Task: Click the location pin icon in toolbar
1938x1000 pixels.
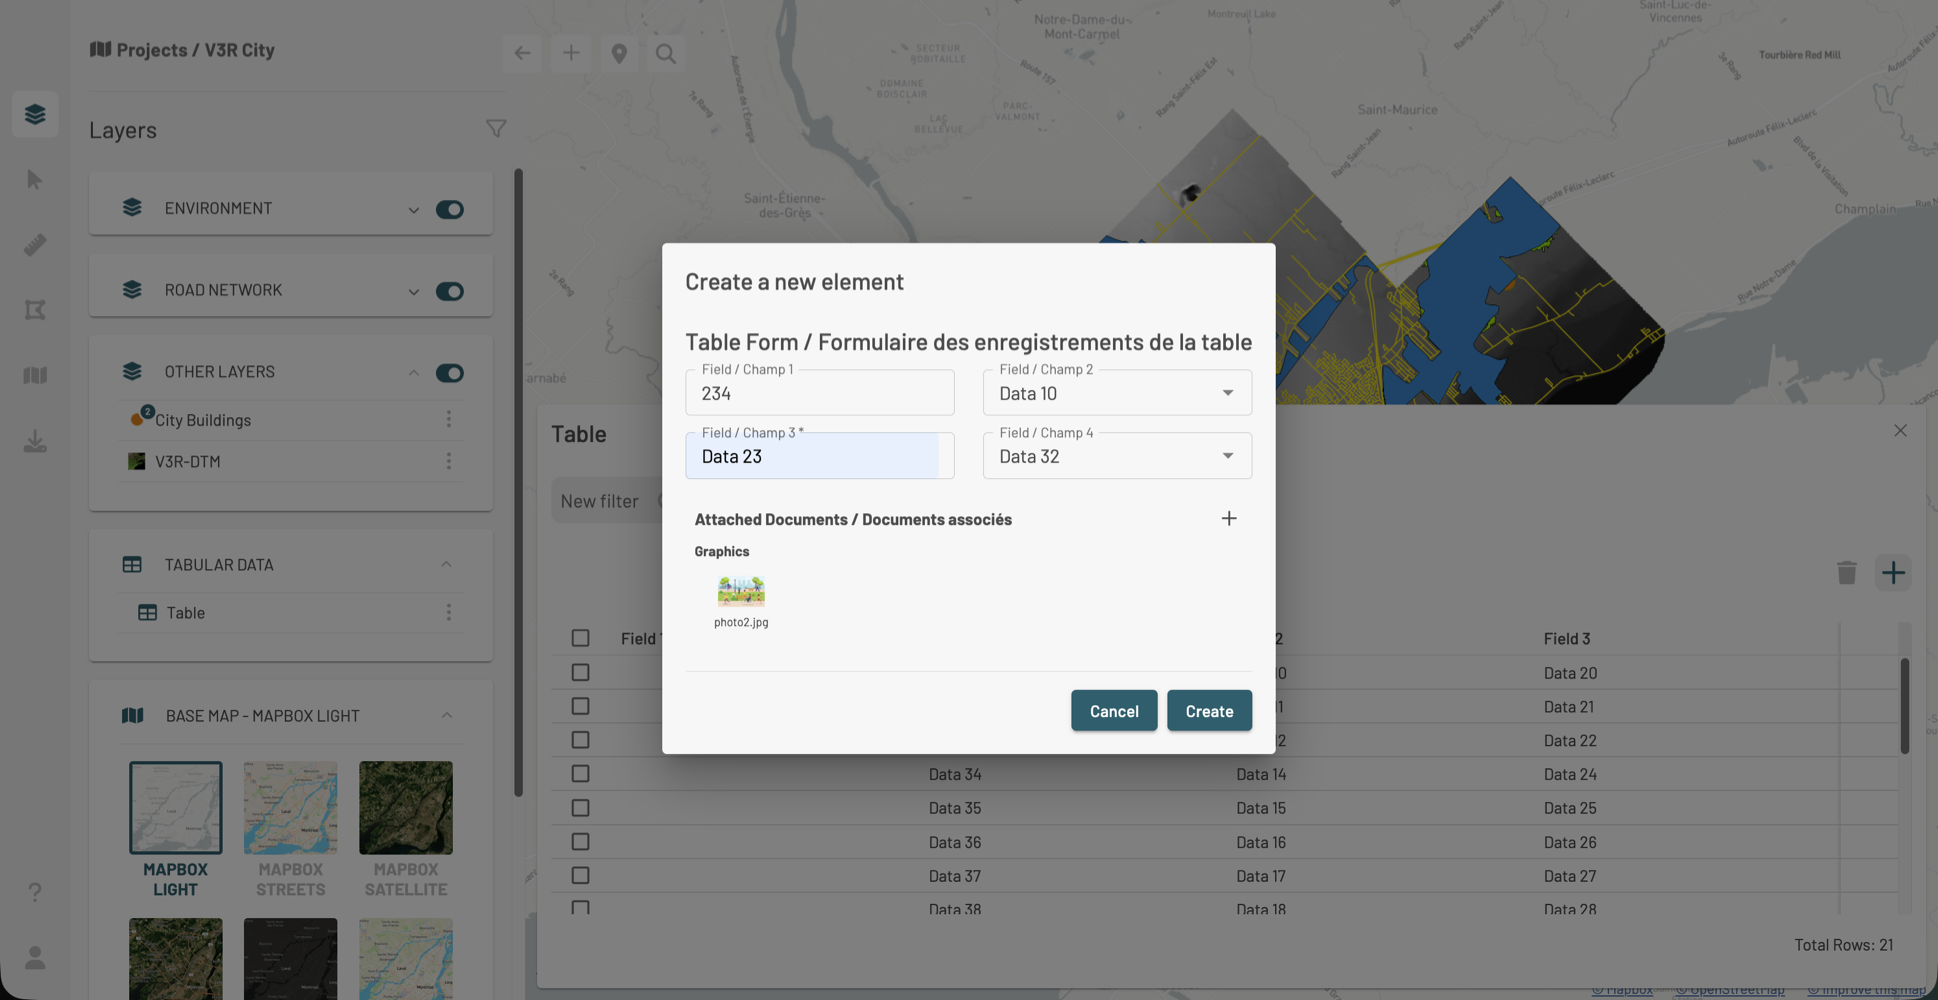Action: (x=619, y=54)
